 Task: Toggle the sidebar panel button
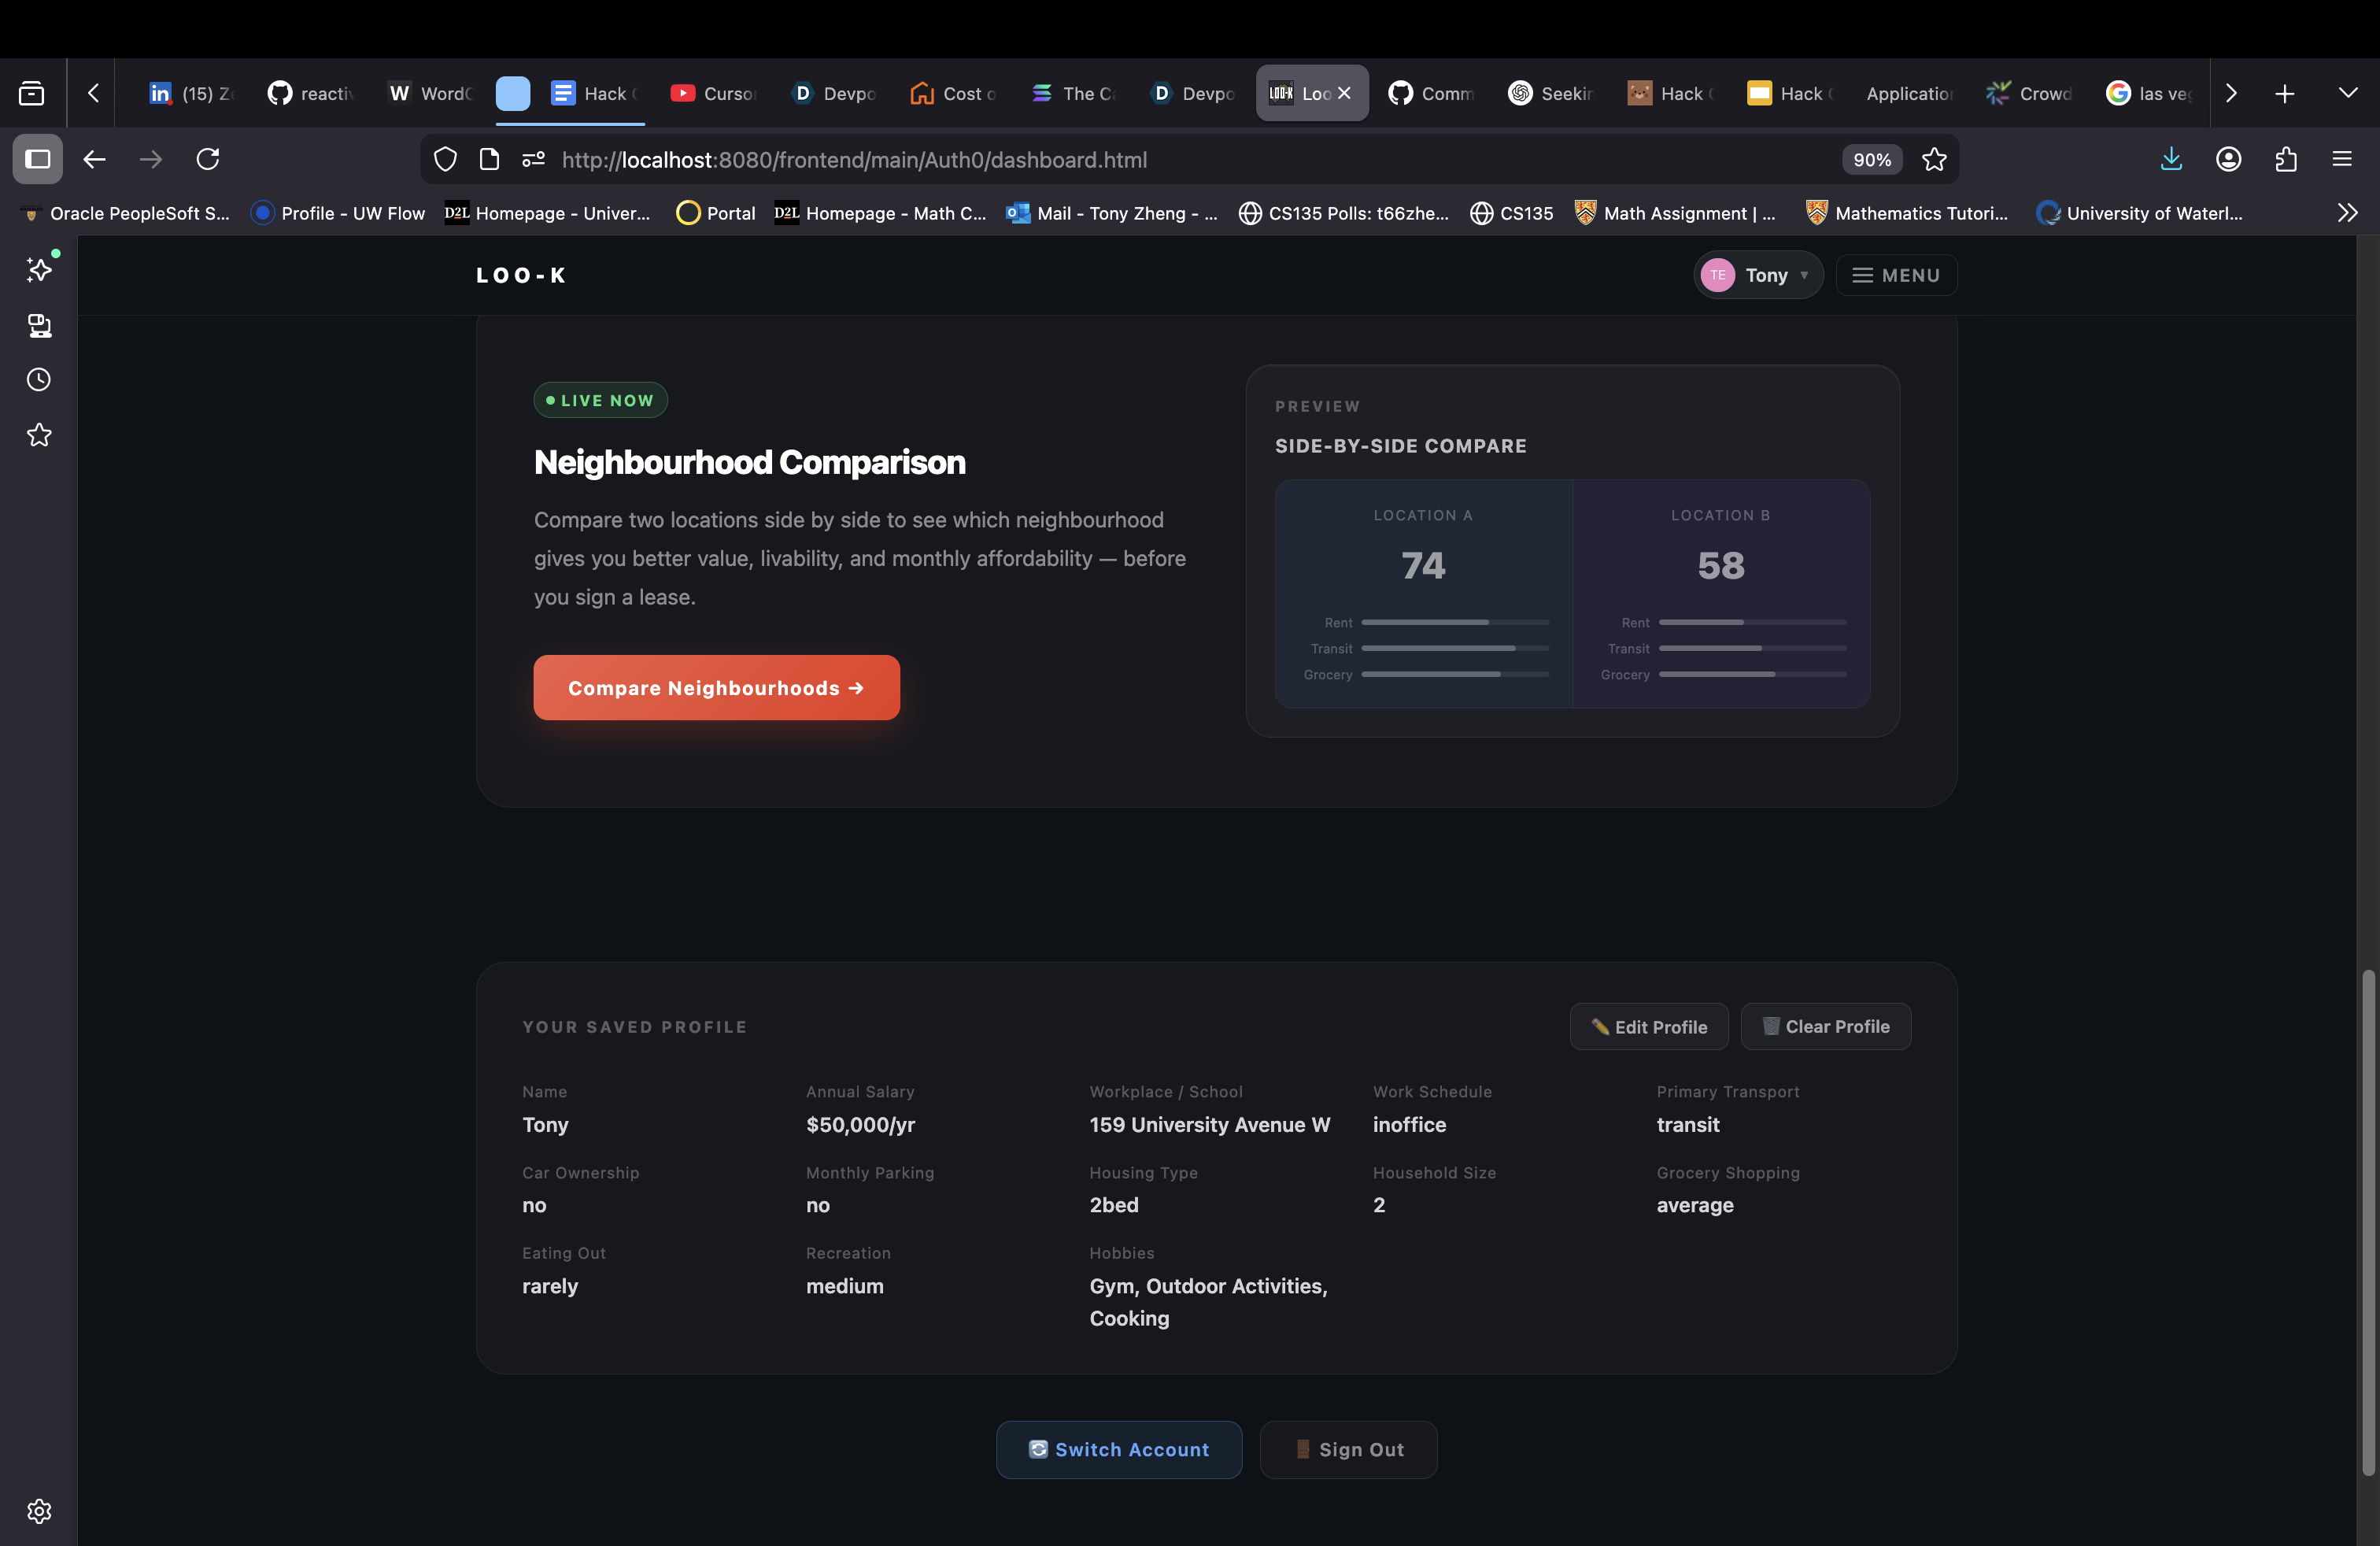[38, 160]
